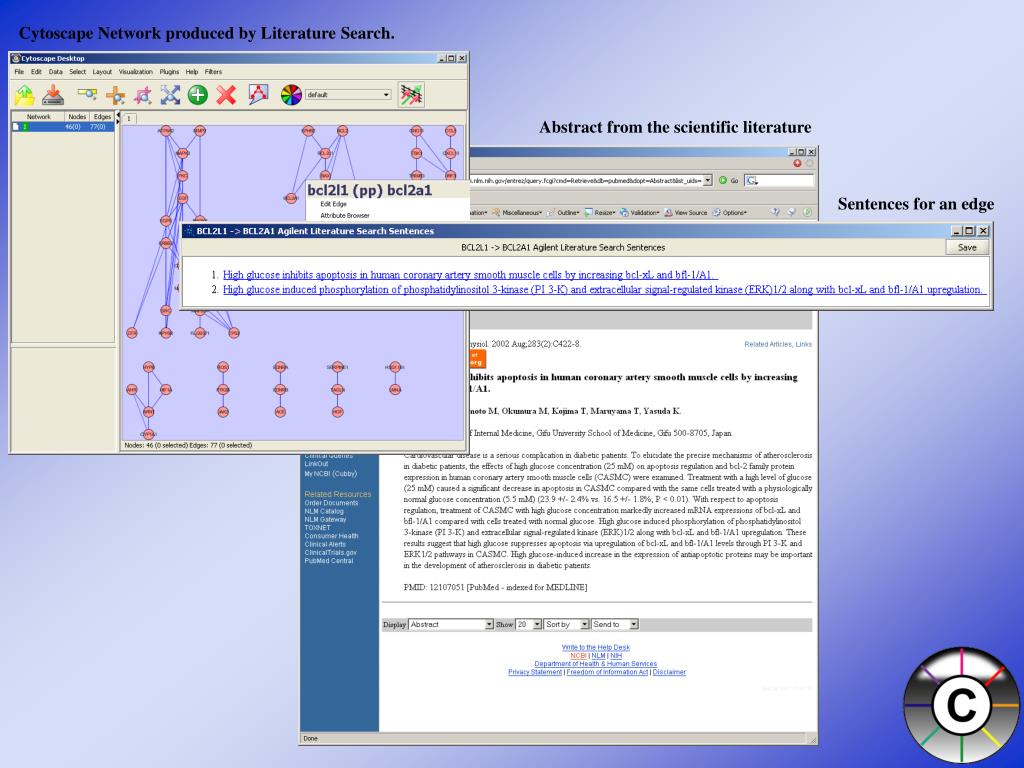Click the 'NLM Gateway' sidebar link
Screen dimensions: 1024x768
click(325, 519)
